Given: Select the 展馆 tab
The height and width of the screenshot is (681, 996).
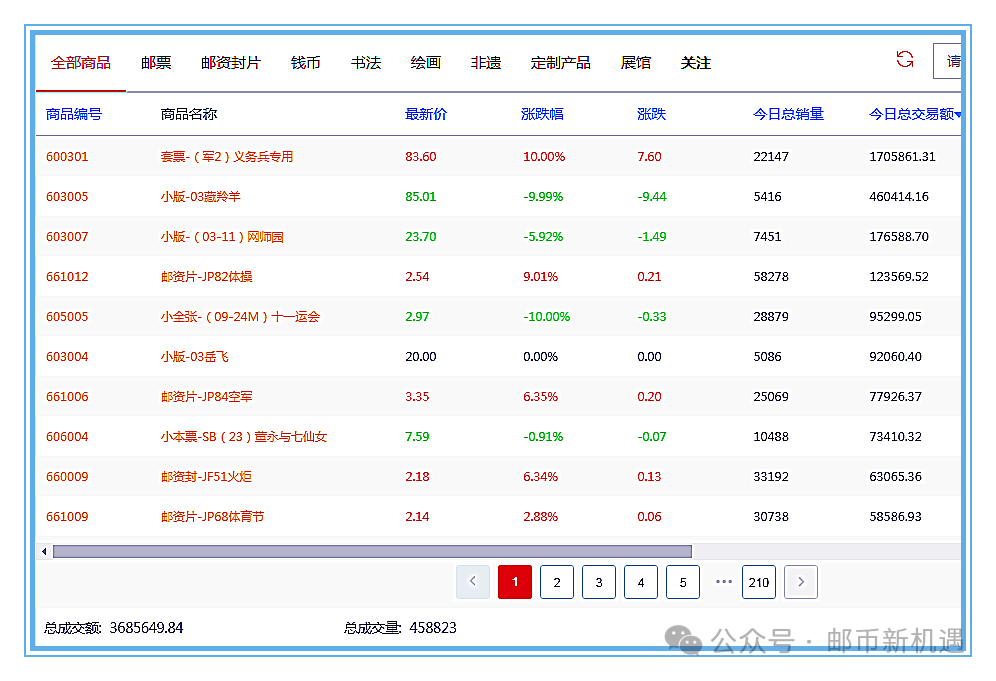Looking at the screenshot, I should pos(635,63).
